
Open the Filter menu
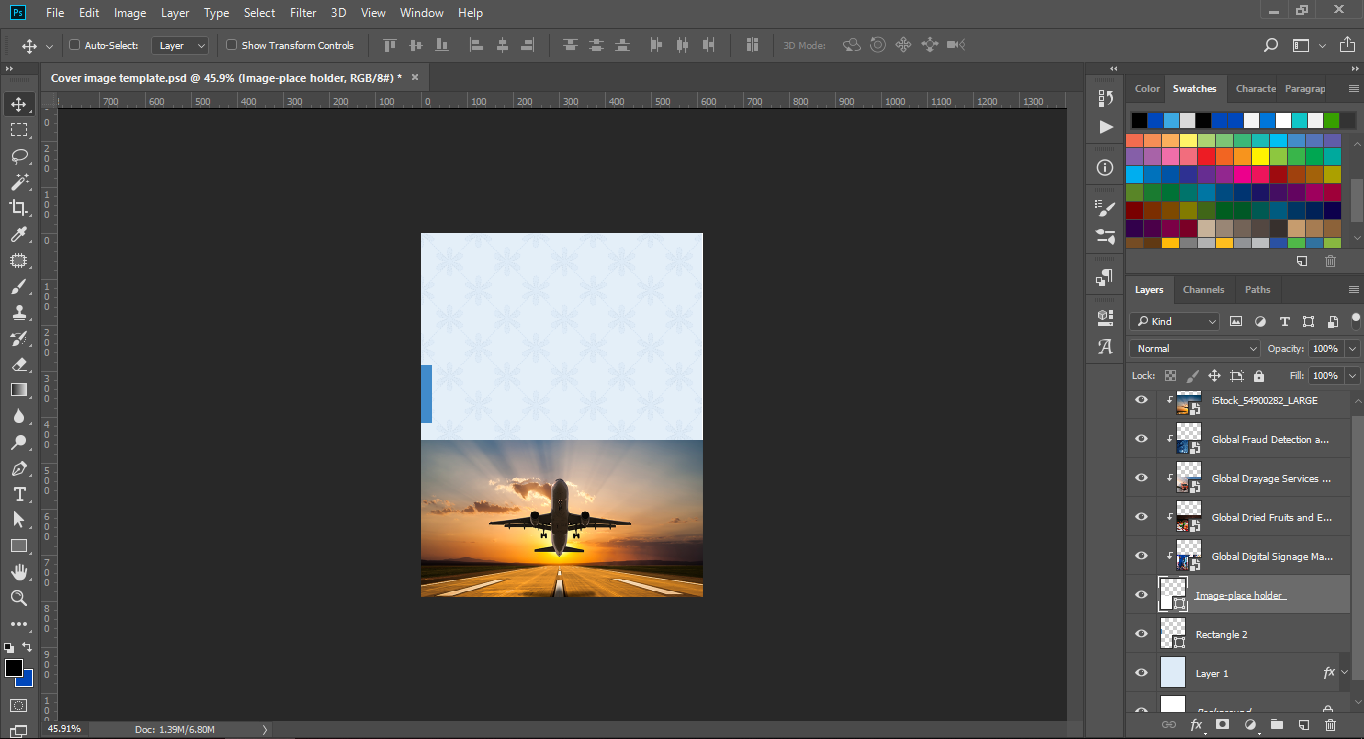[302, 12]
